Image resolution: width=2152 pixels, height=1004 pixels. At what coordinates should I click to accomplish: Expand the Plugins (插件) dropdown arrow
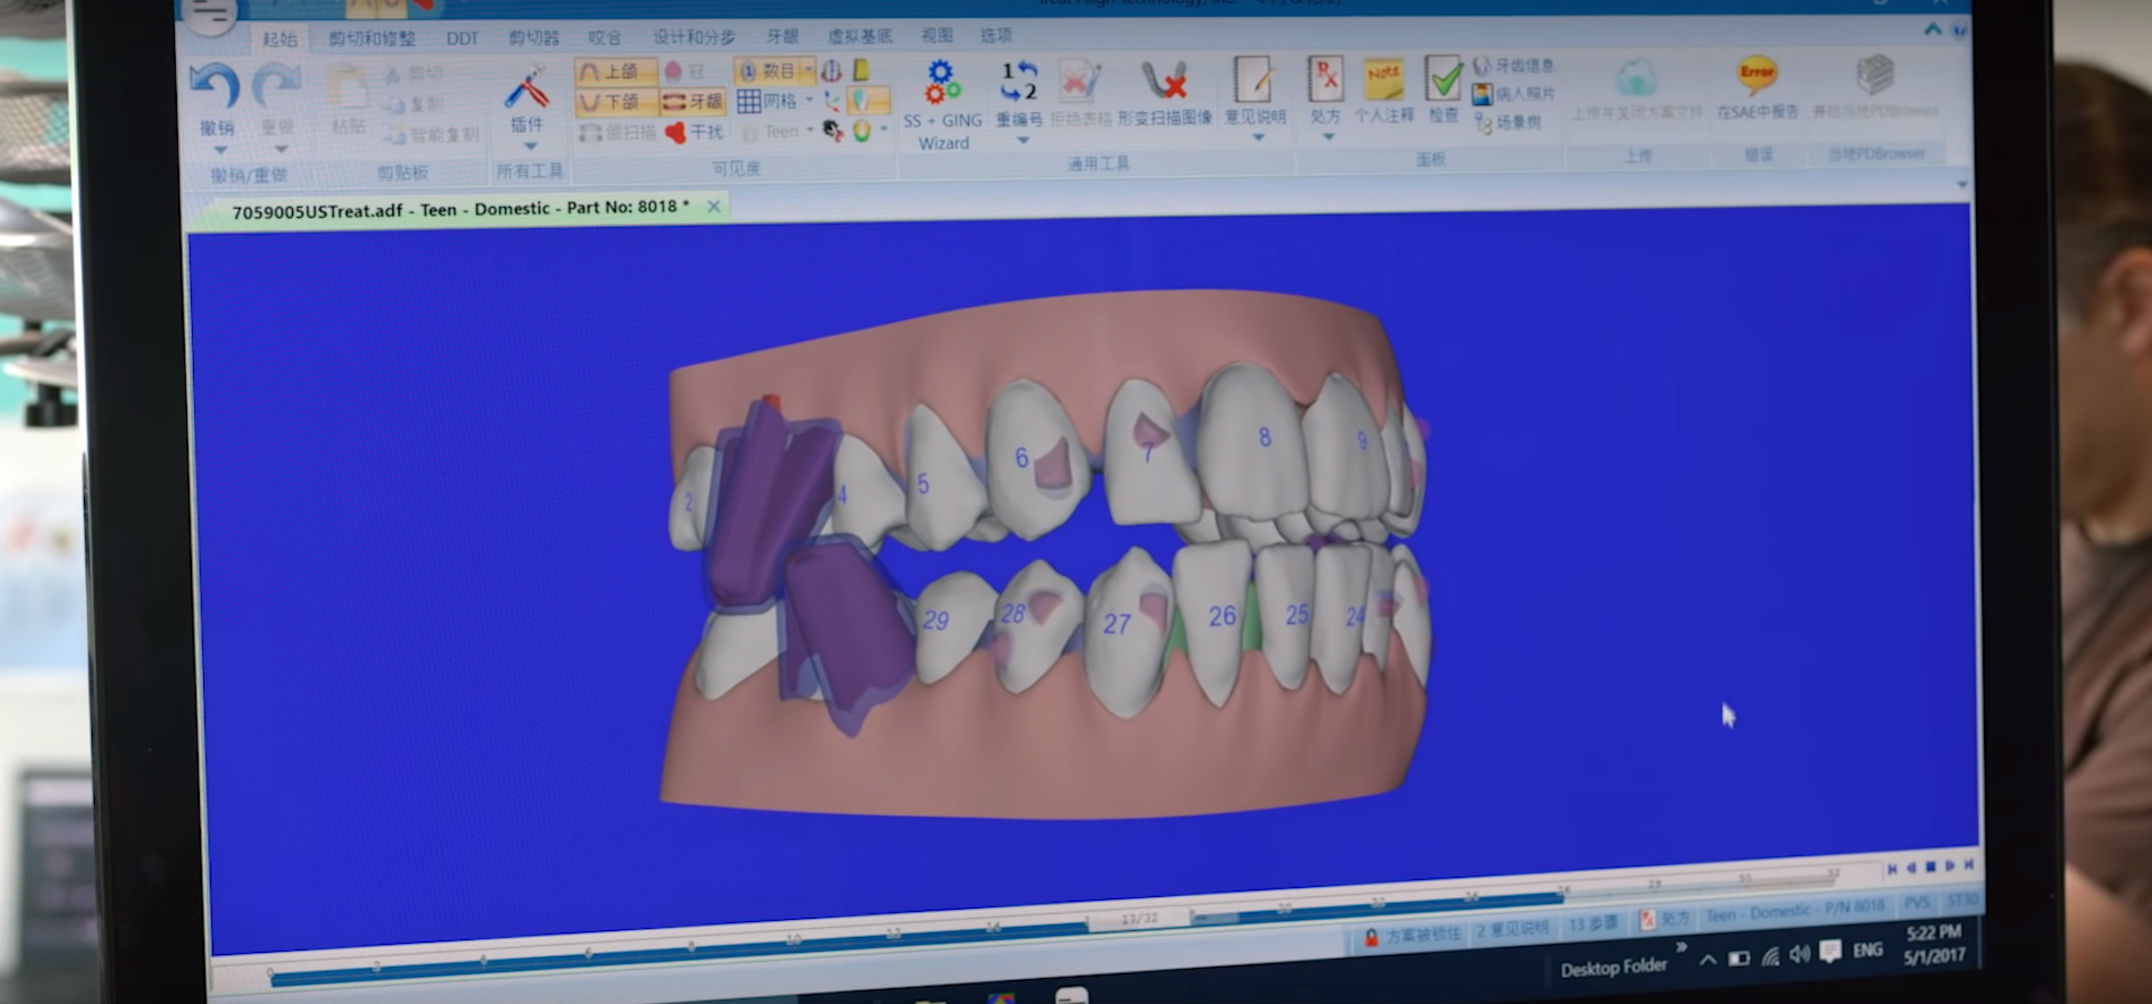[x=530, y=146]
